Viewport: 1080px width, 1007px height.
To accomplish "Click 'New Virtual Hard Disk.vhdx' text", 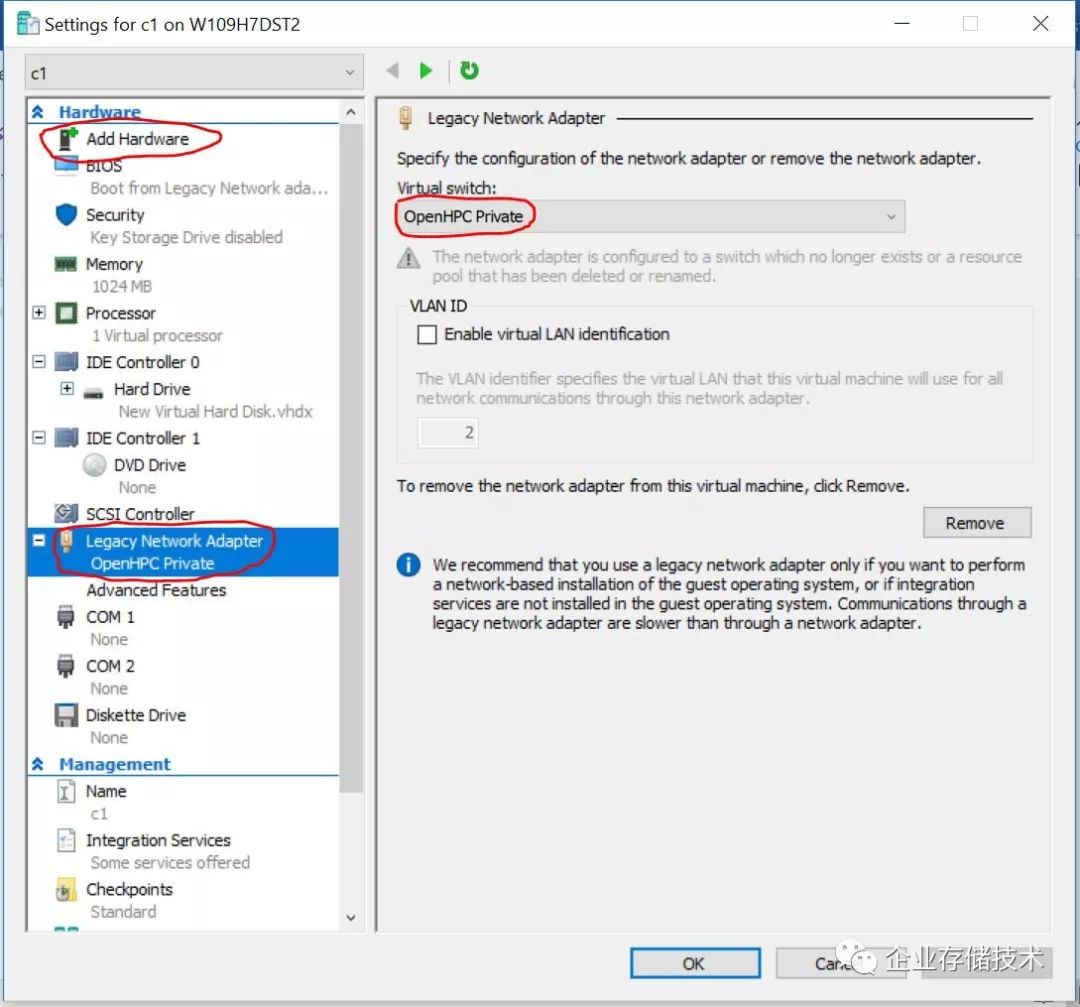I will [216, 412].
